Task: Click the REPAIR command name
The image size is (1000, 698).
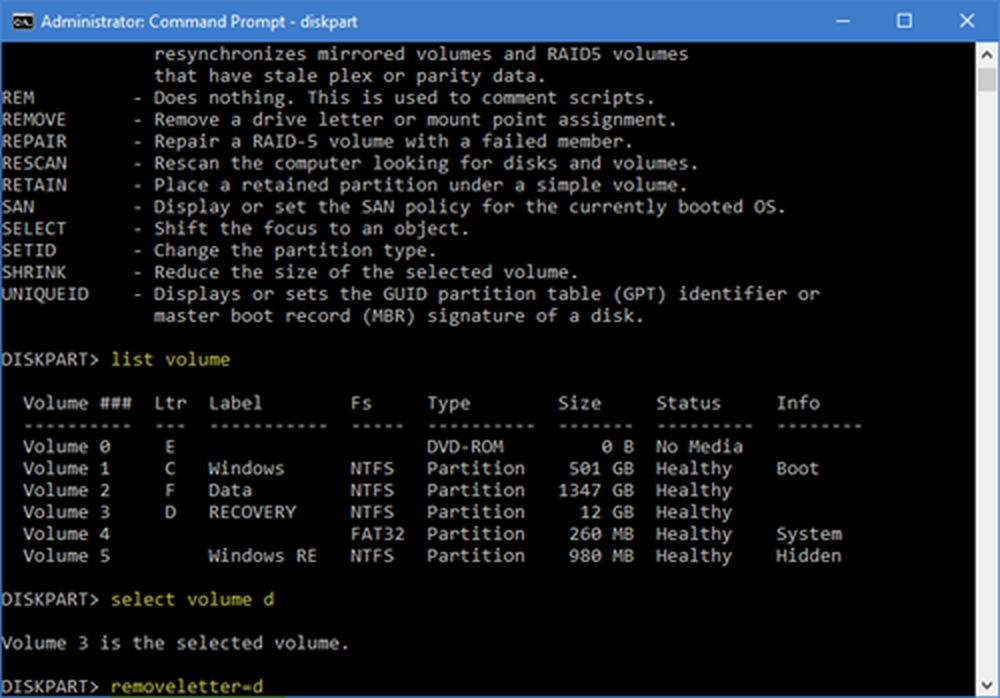Action: pos(34,142)
